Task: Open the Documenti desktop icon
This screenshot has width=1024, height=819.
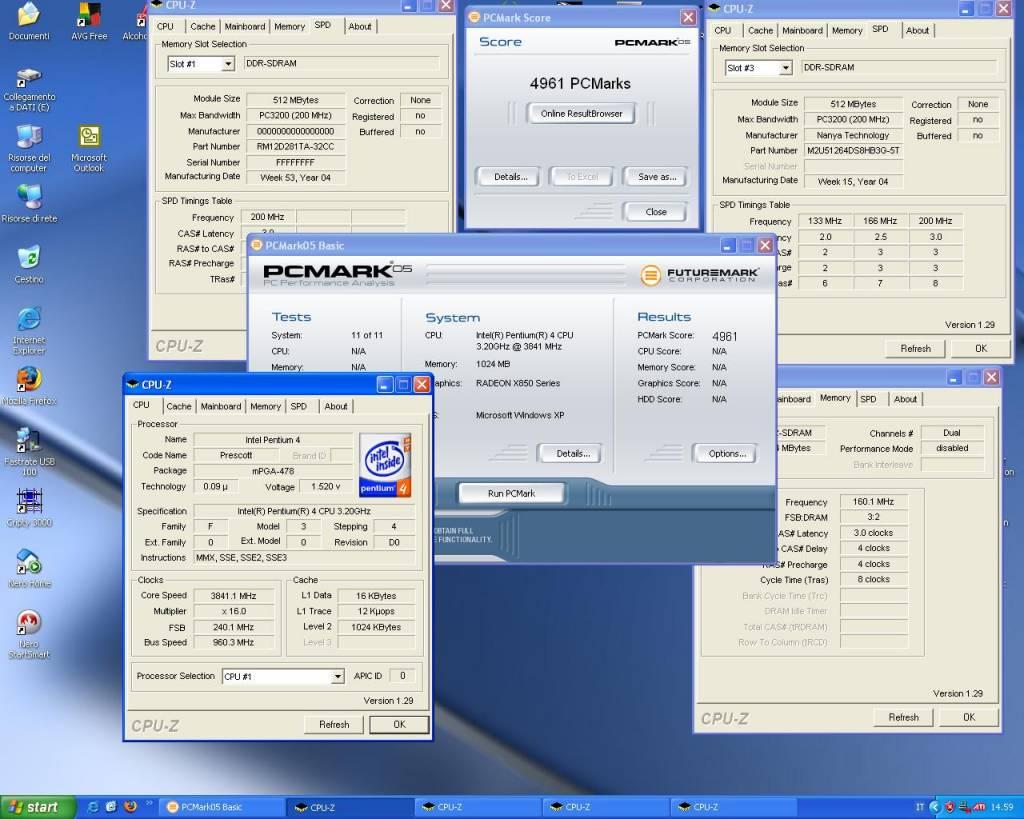Action: click(x=29, y=21)
